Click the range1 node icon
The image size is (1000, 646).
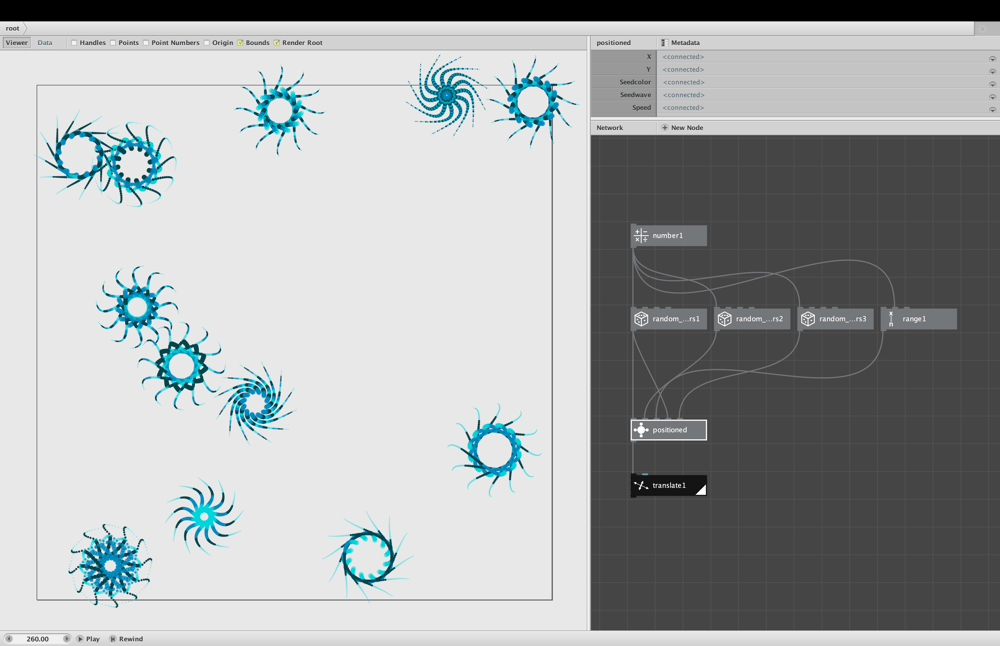891,319
